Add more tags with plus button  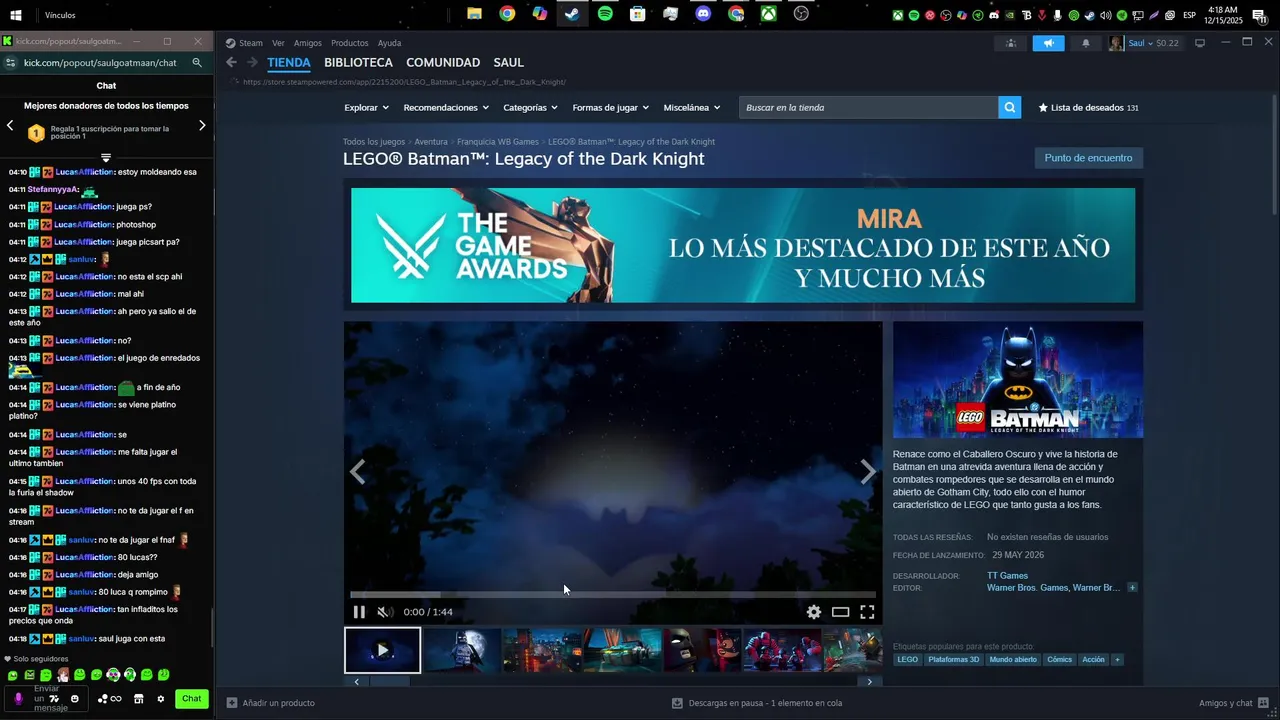[x=1117, y=660]
